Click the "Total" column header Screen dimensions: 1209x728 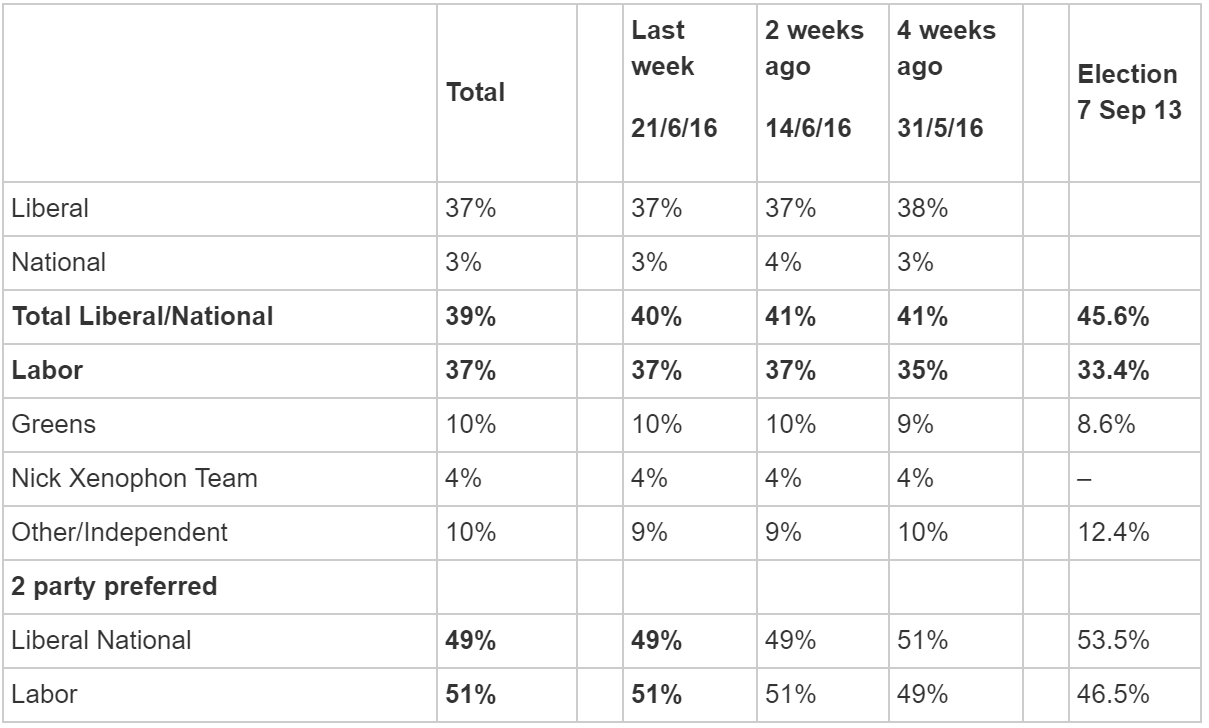475,93
